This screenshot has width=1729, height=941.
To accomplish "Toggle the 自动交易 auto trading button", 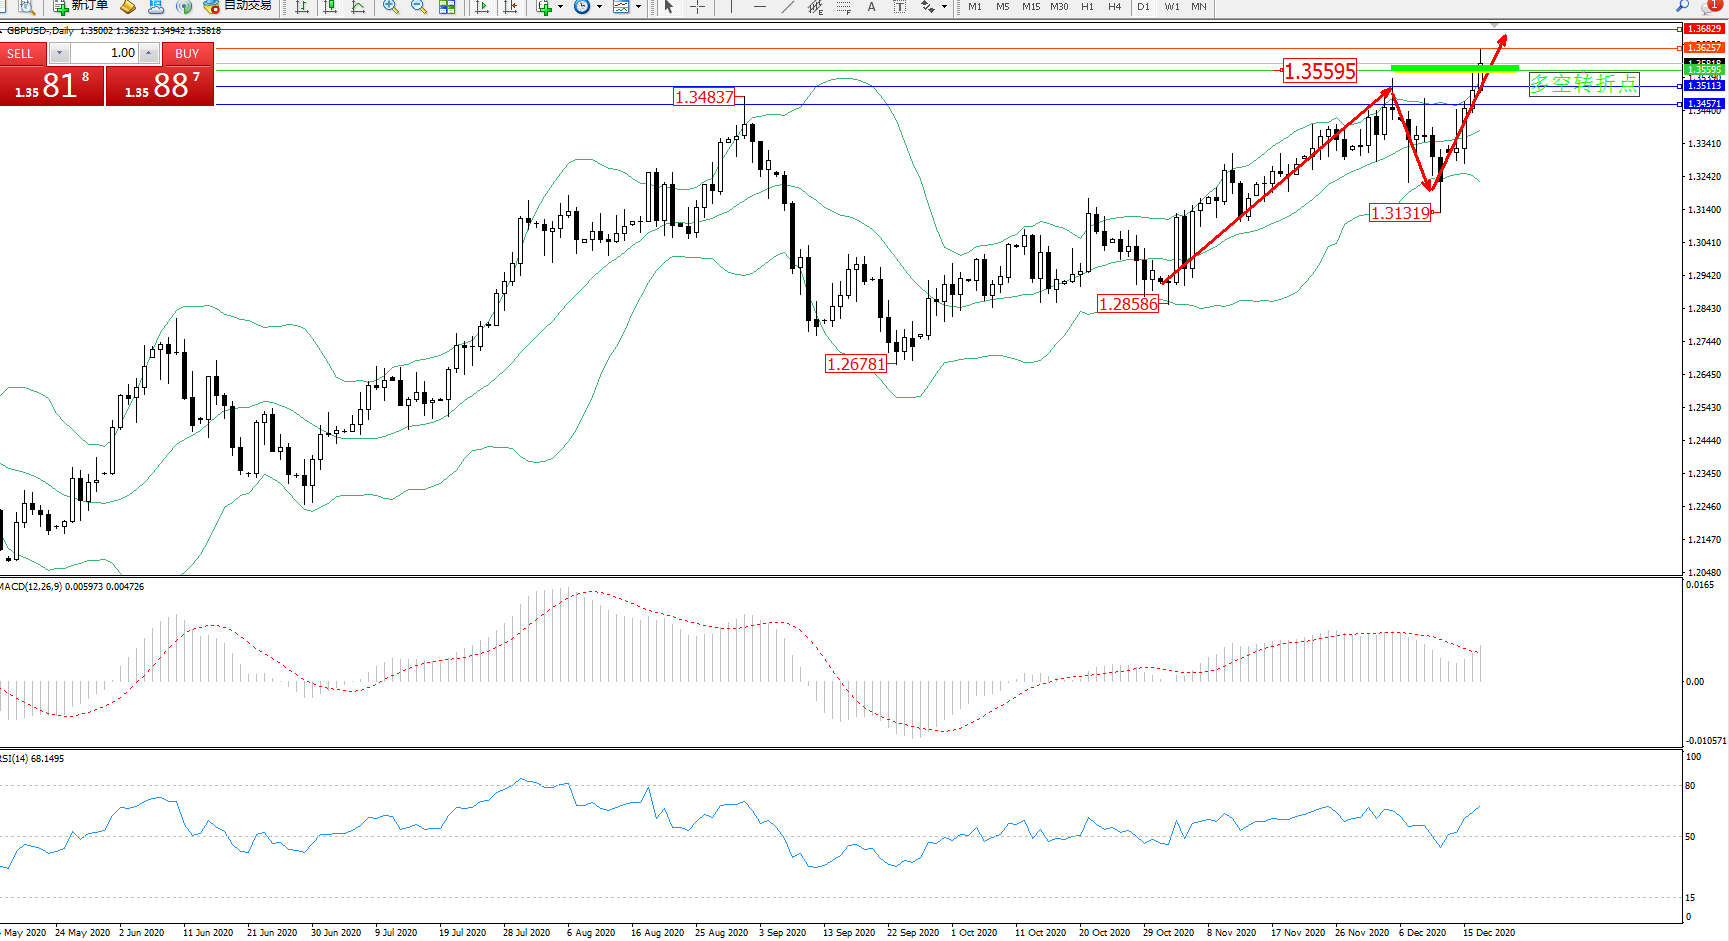I will [x=238, y=6].
